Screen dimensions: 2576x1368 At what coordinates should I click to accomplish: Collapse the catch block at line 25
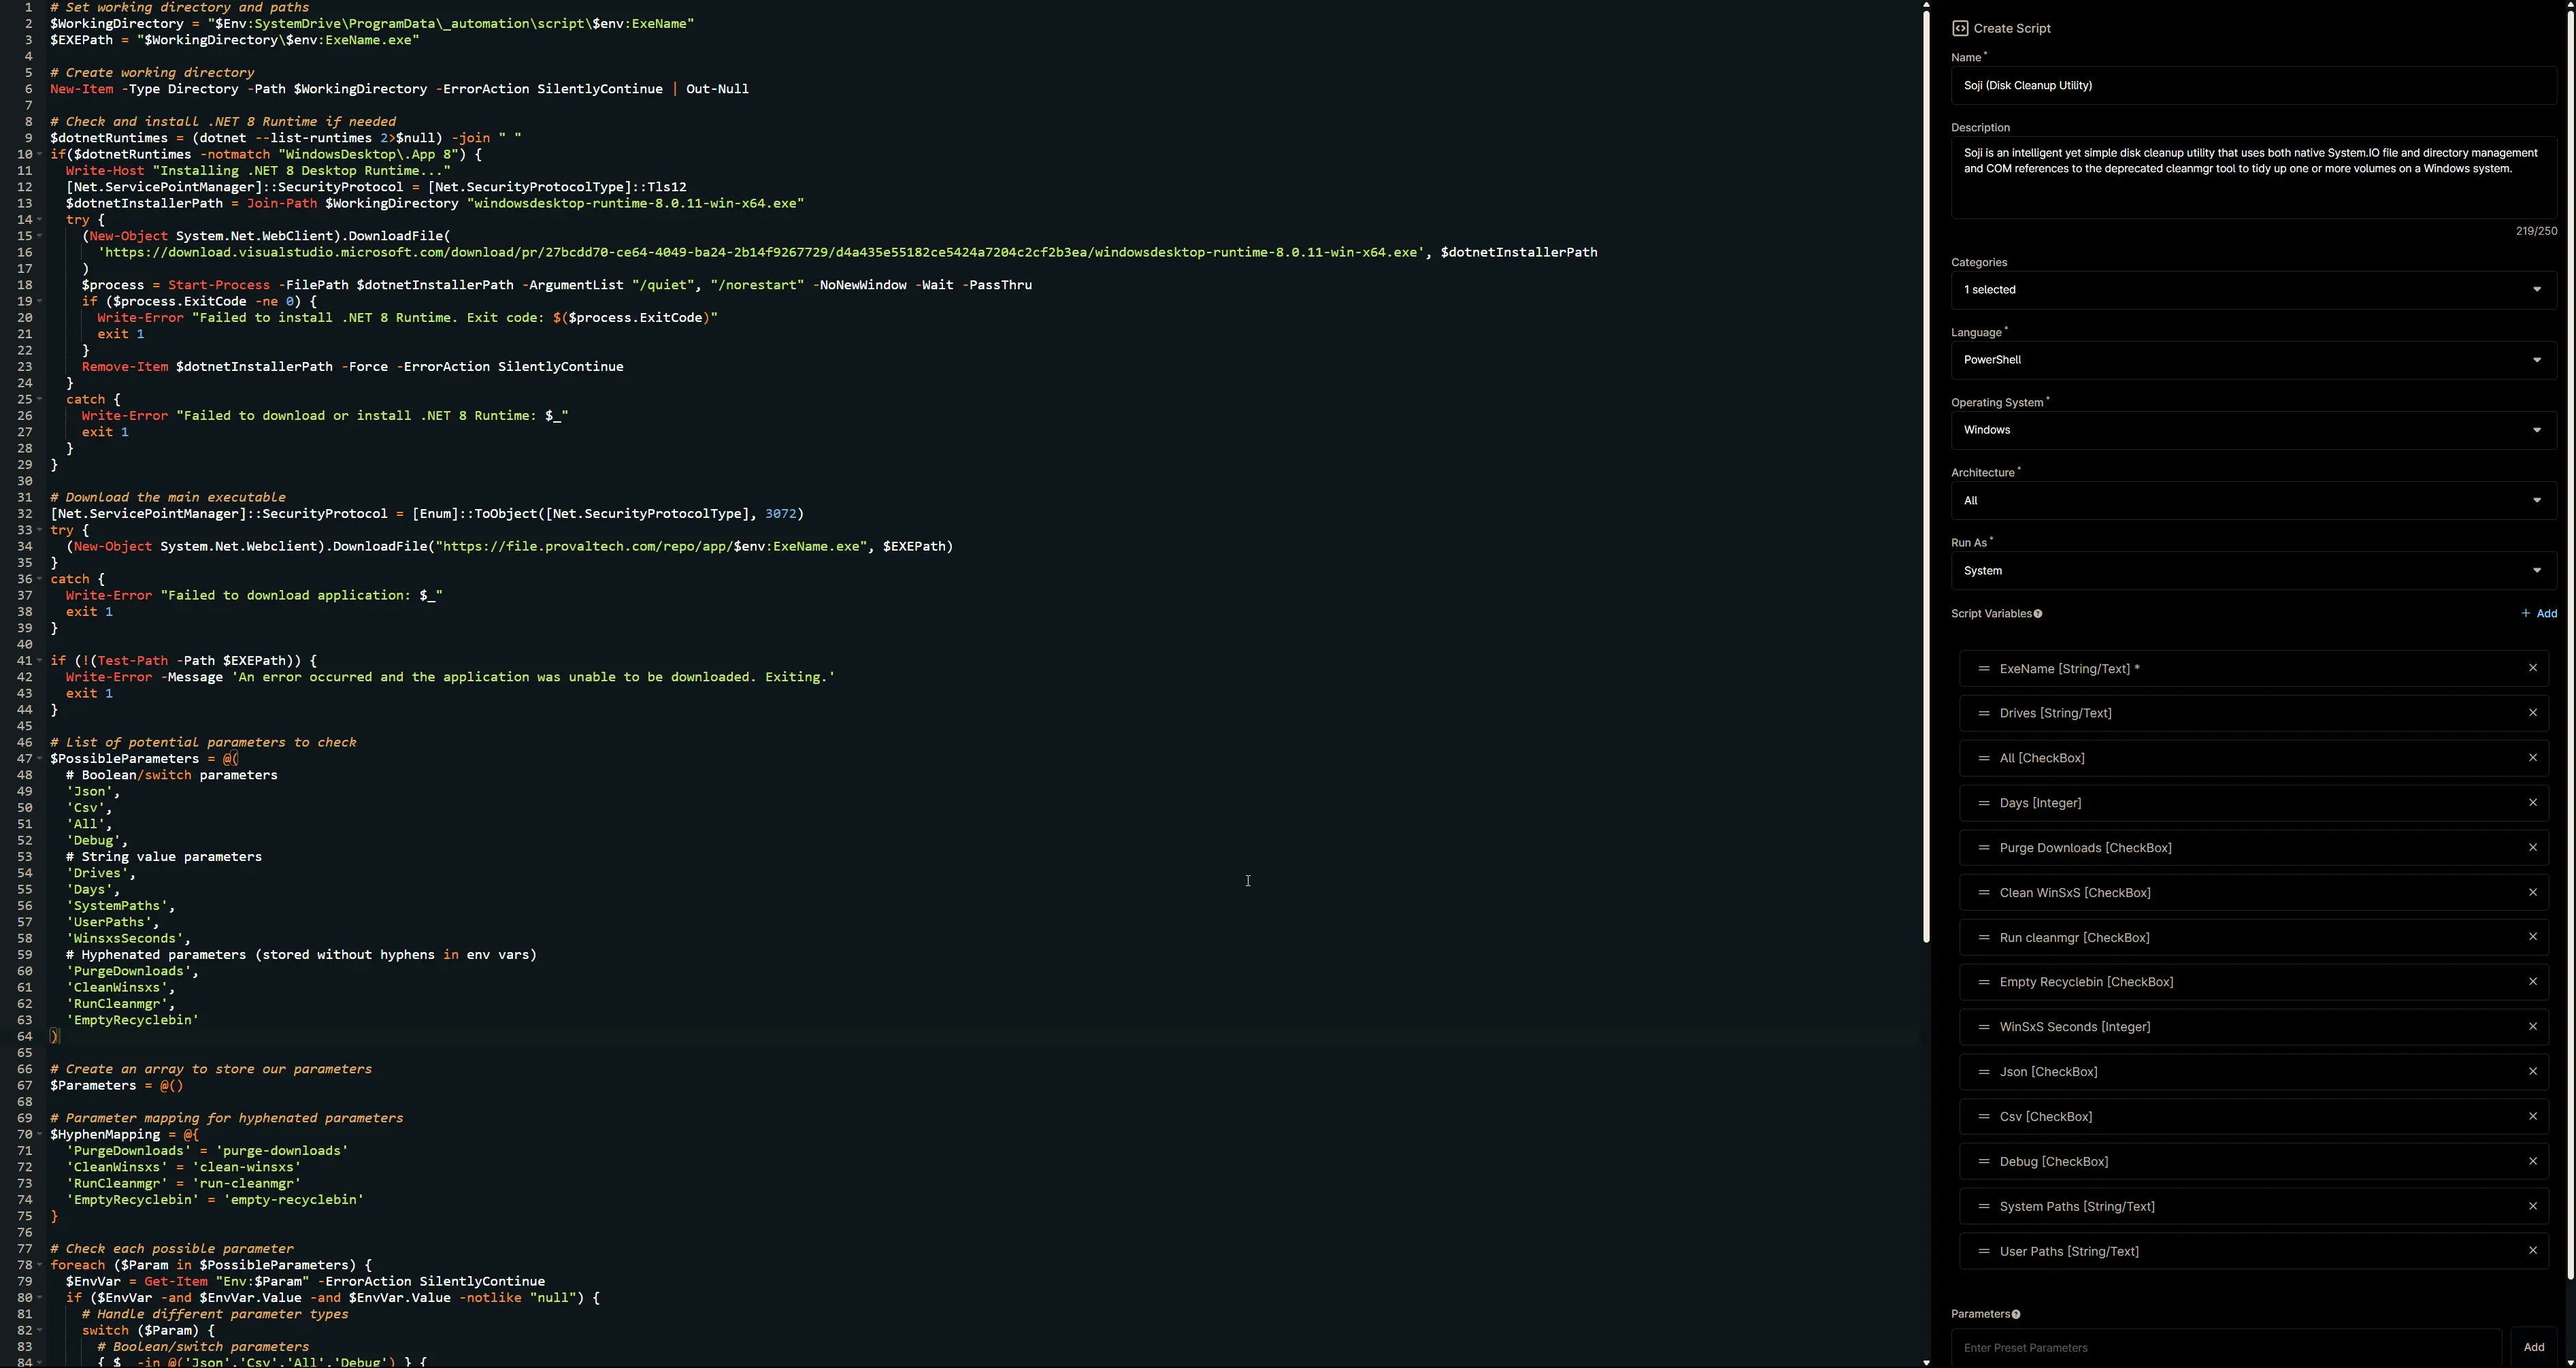40,400
